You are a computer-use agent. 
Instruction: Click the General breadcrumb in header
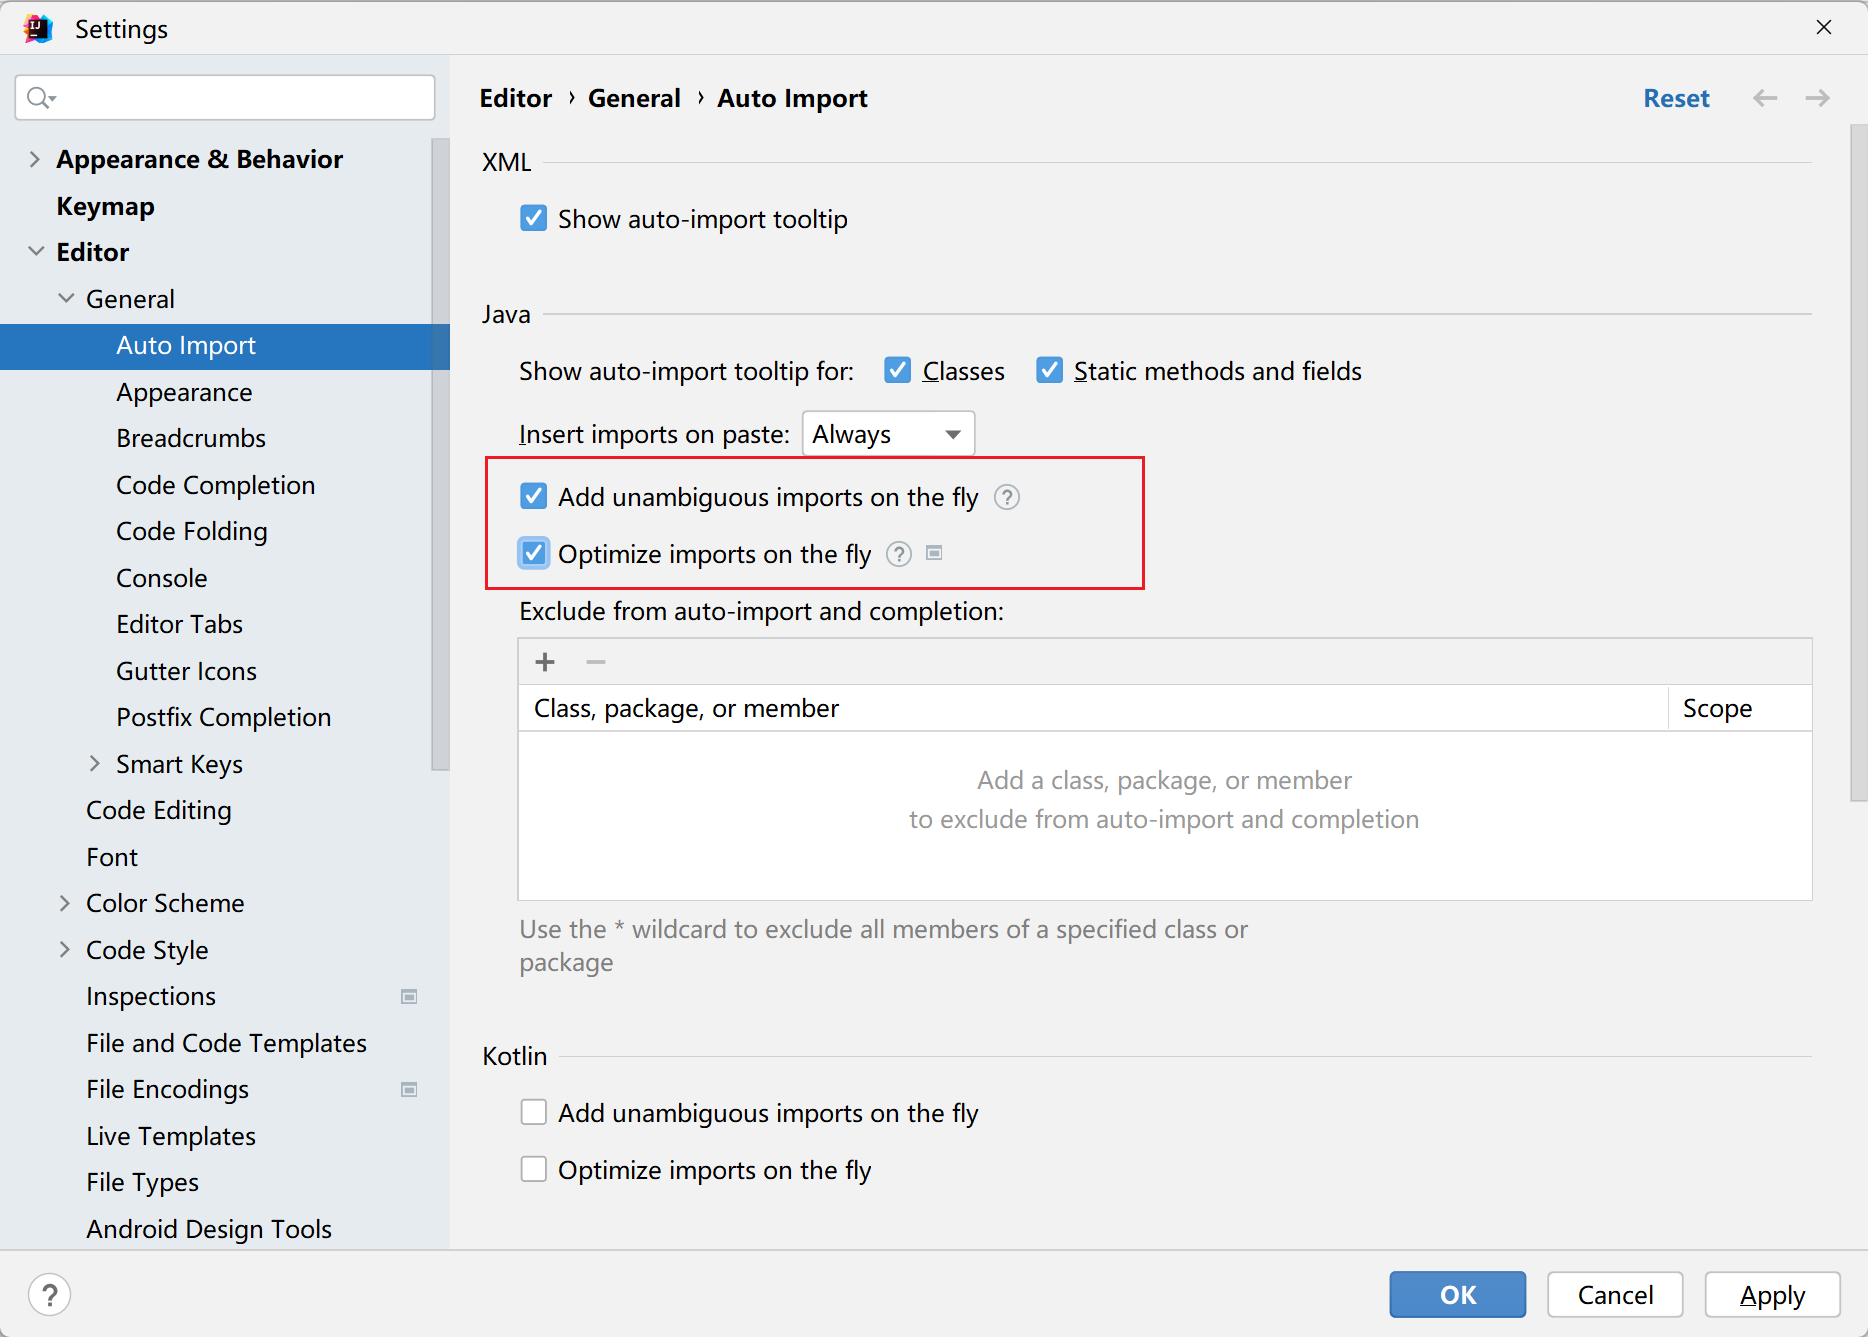[634, 98]
